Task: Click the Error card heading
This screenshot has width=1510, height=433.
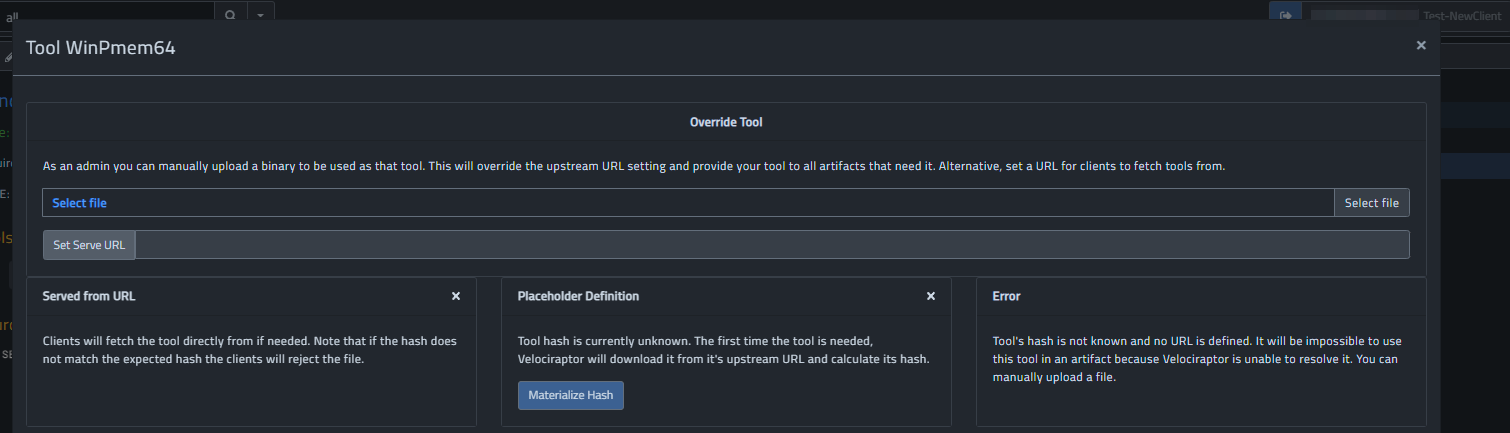Action: pyautogui.click(x=1006, y=296)
